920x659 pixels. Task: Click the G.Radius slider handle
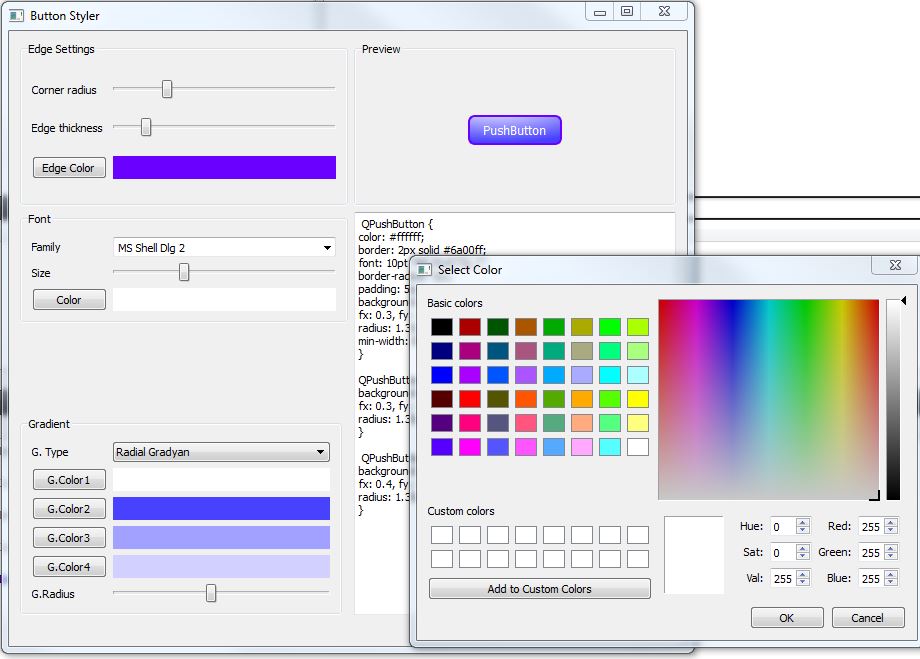click(x=210, y=593)
